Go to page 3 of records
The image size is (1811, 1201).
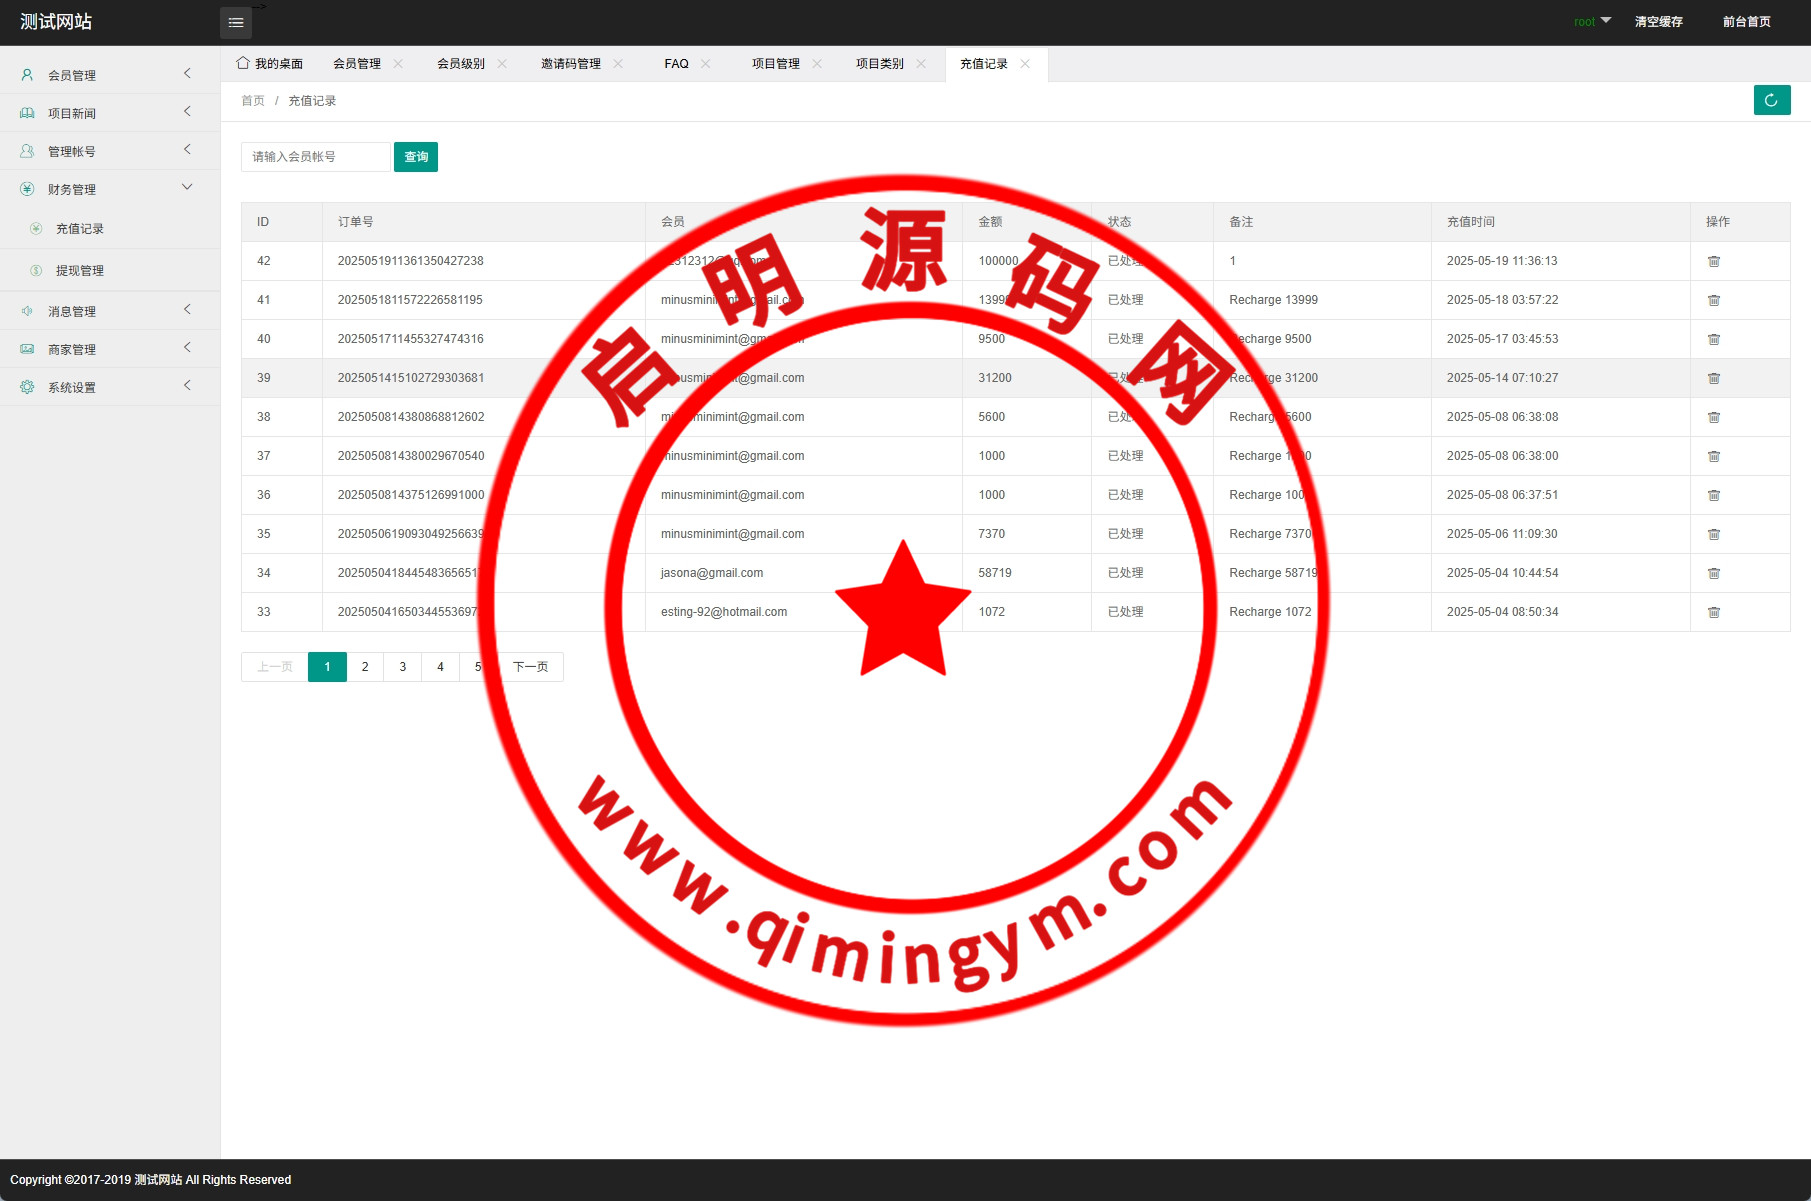pos(402,667)
